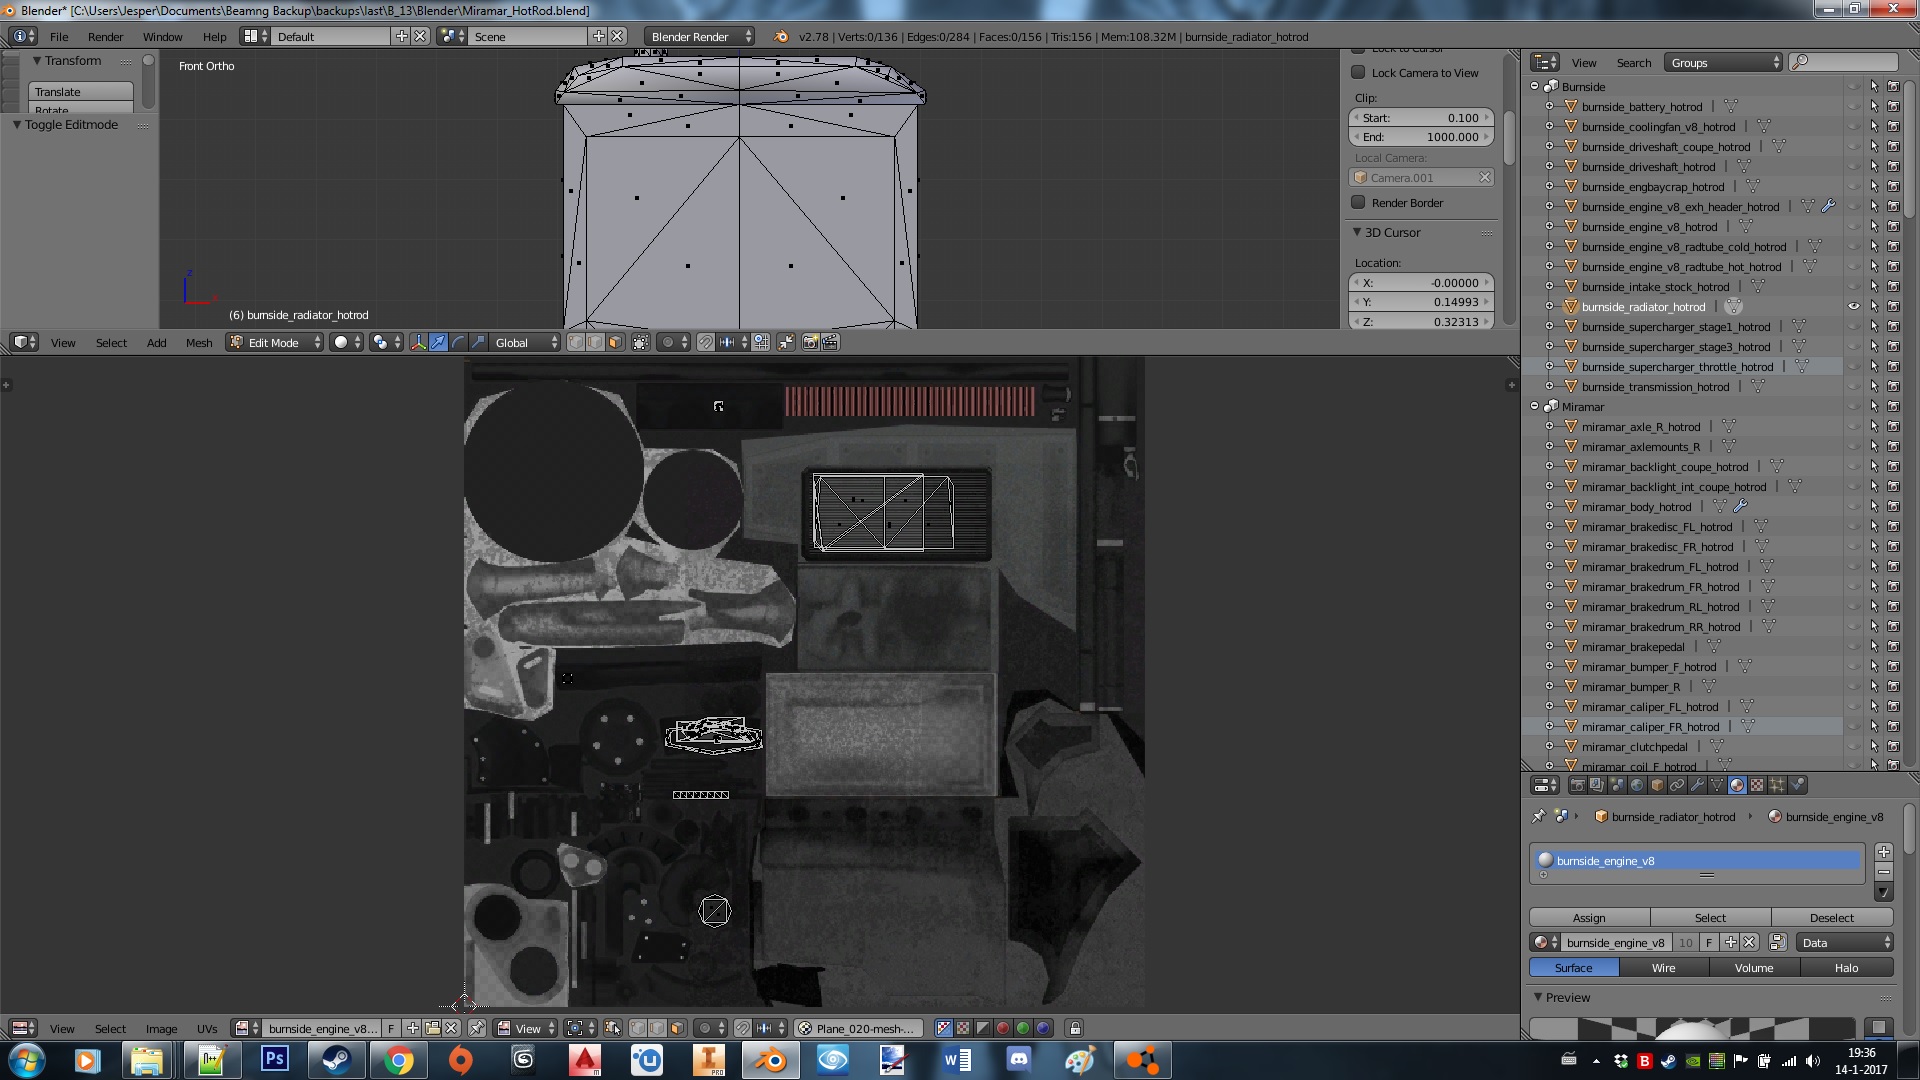Collapse the Transform panel

coord(37,61)
